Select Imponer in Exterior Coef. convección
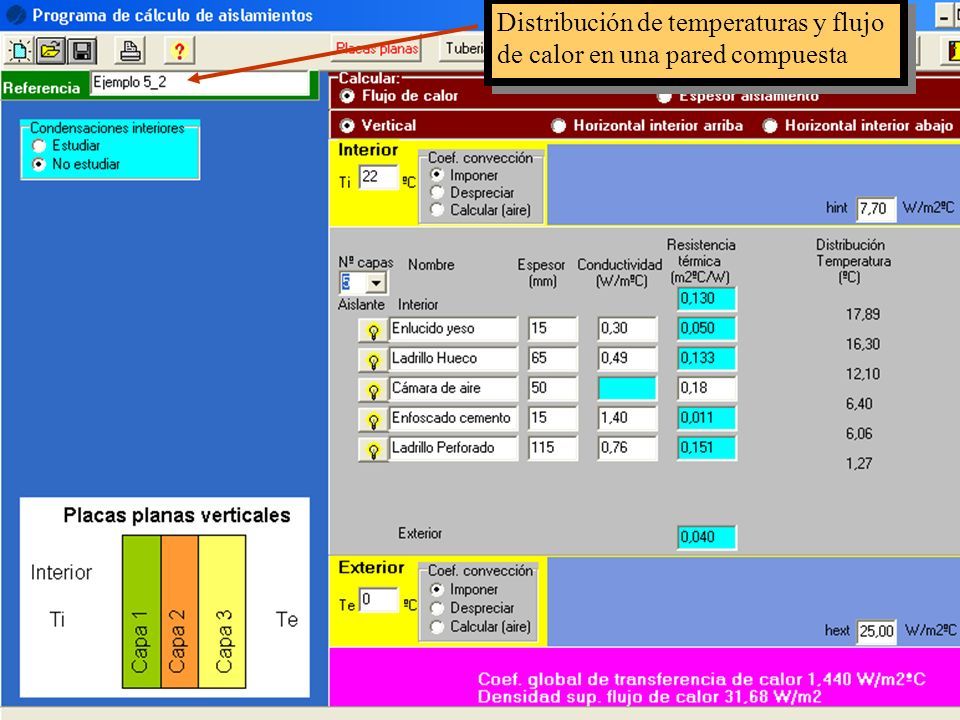The image size is (960, 720). [437, 589]
